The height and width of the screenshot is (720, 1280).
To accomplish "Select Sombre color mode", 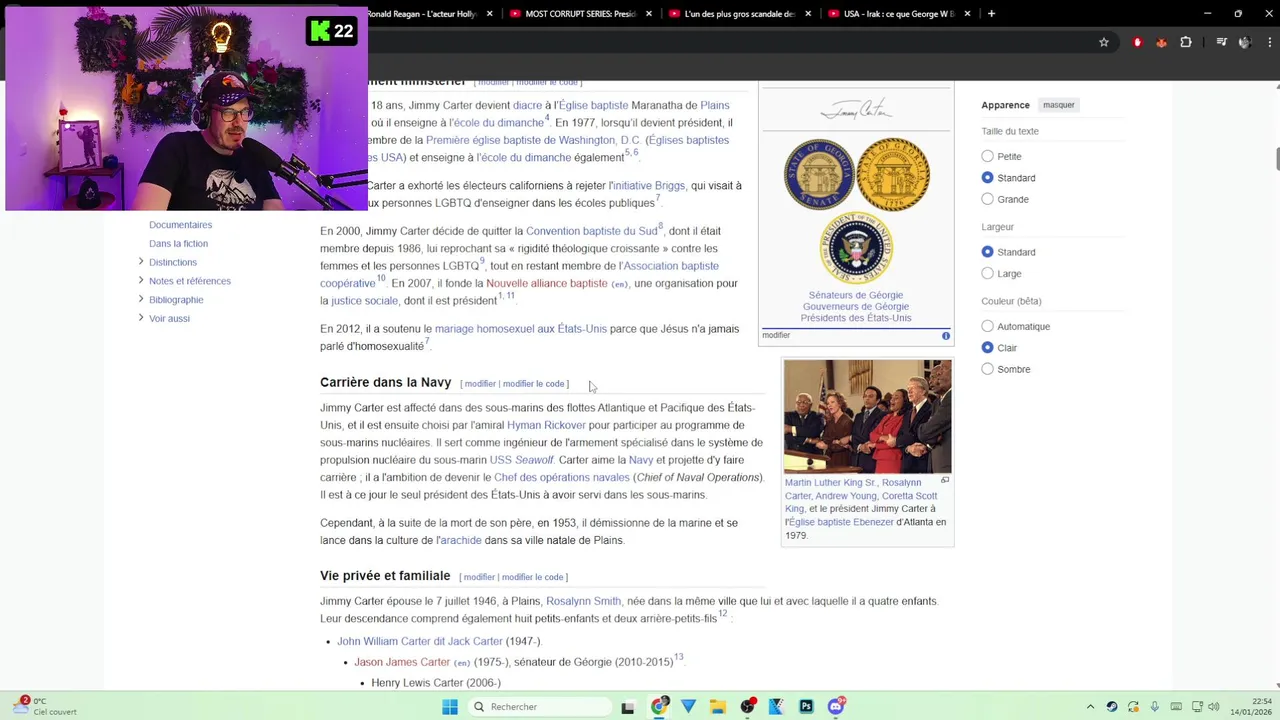I will (x=988, y=369).
